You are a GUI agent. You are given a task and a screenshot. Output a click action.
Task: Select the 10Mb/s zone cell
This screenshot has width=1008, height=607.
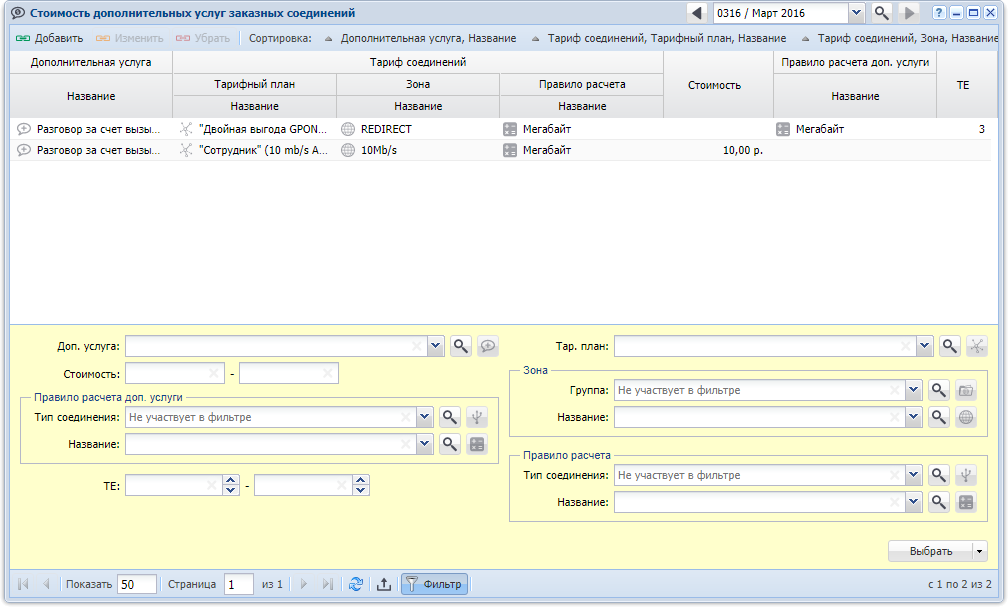[418, 150]
